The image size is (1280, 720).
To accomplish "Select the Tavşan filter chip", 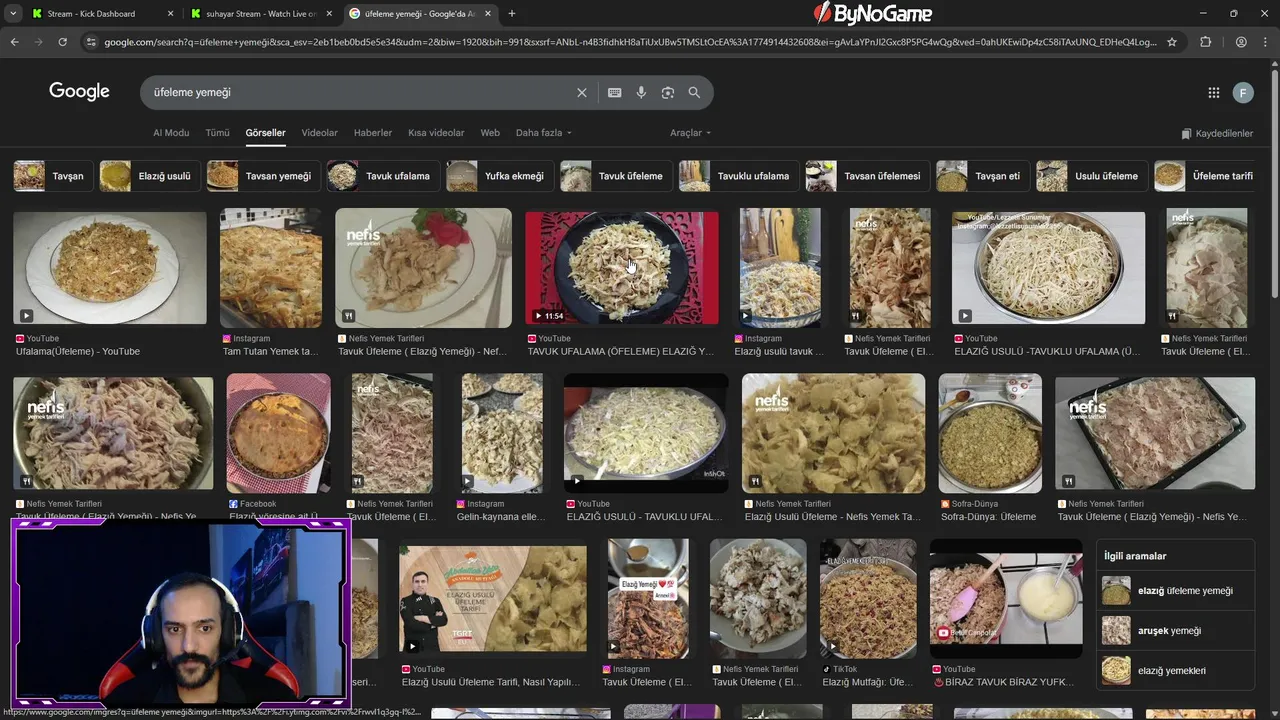I will coord(52,176).
